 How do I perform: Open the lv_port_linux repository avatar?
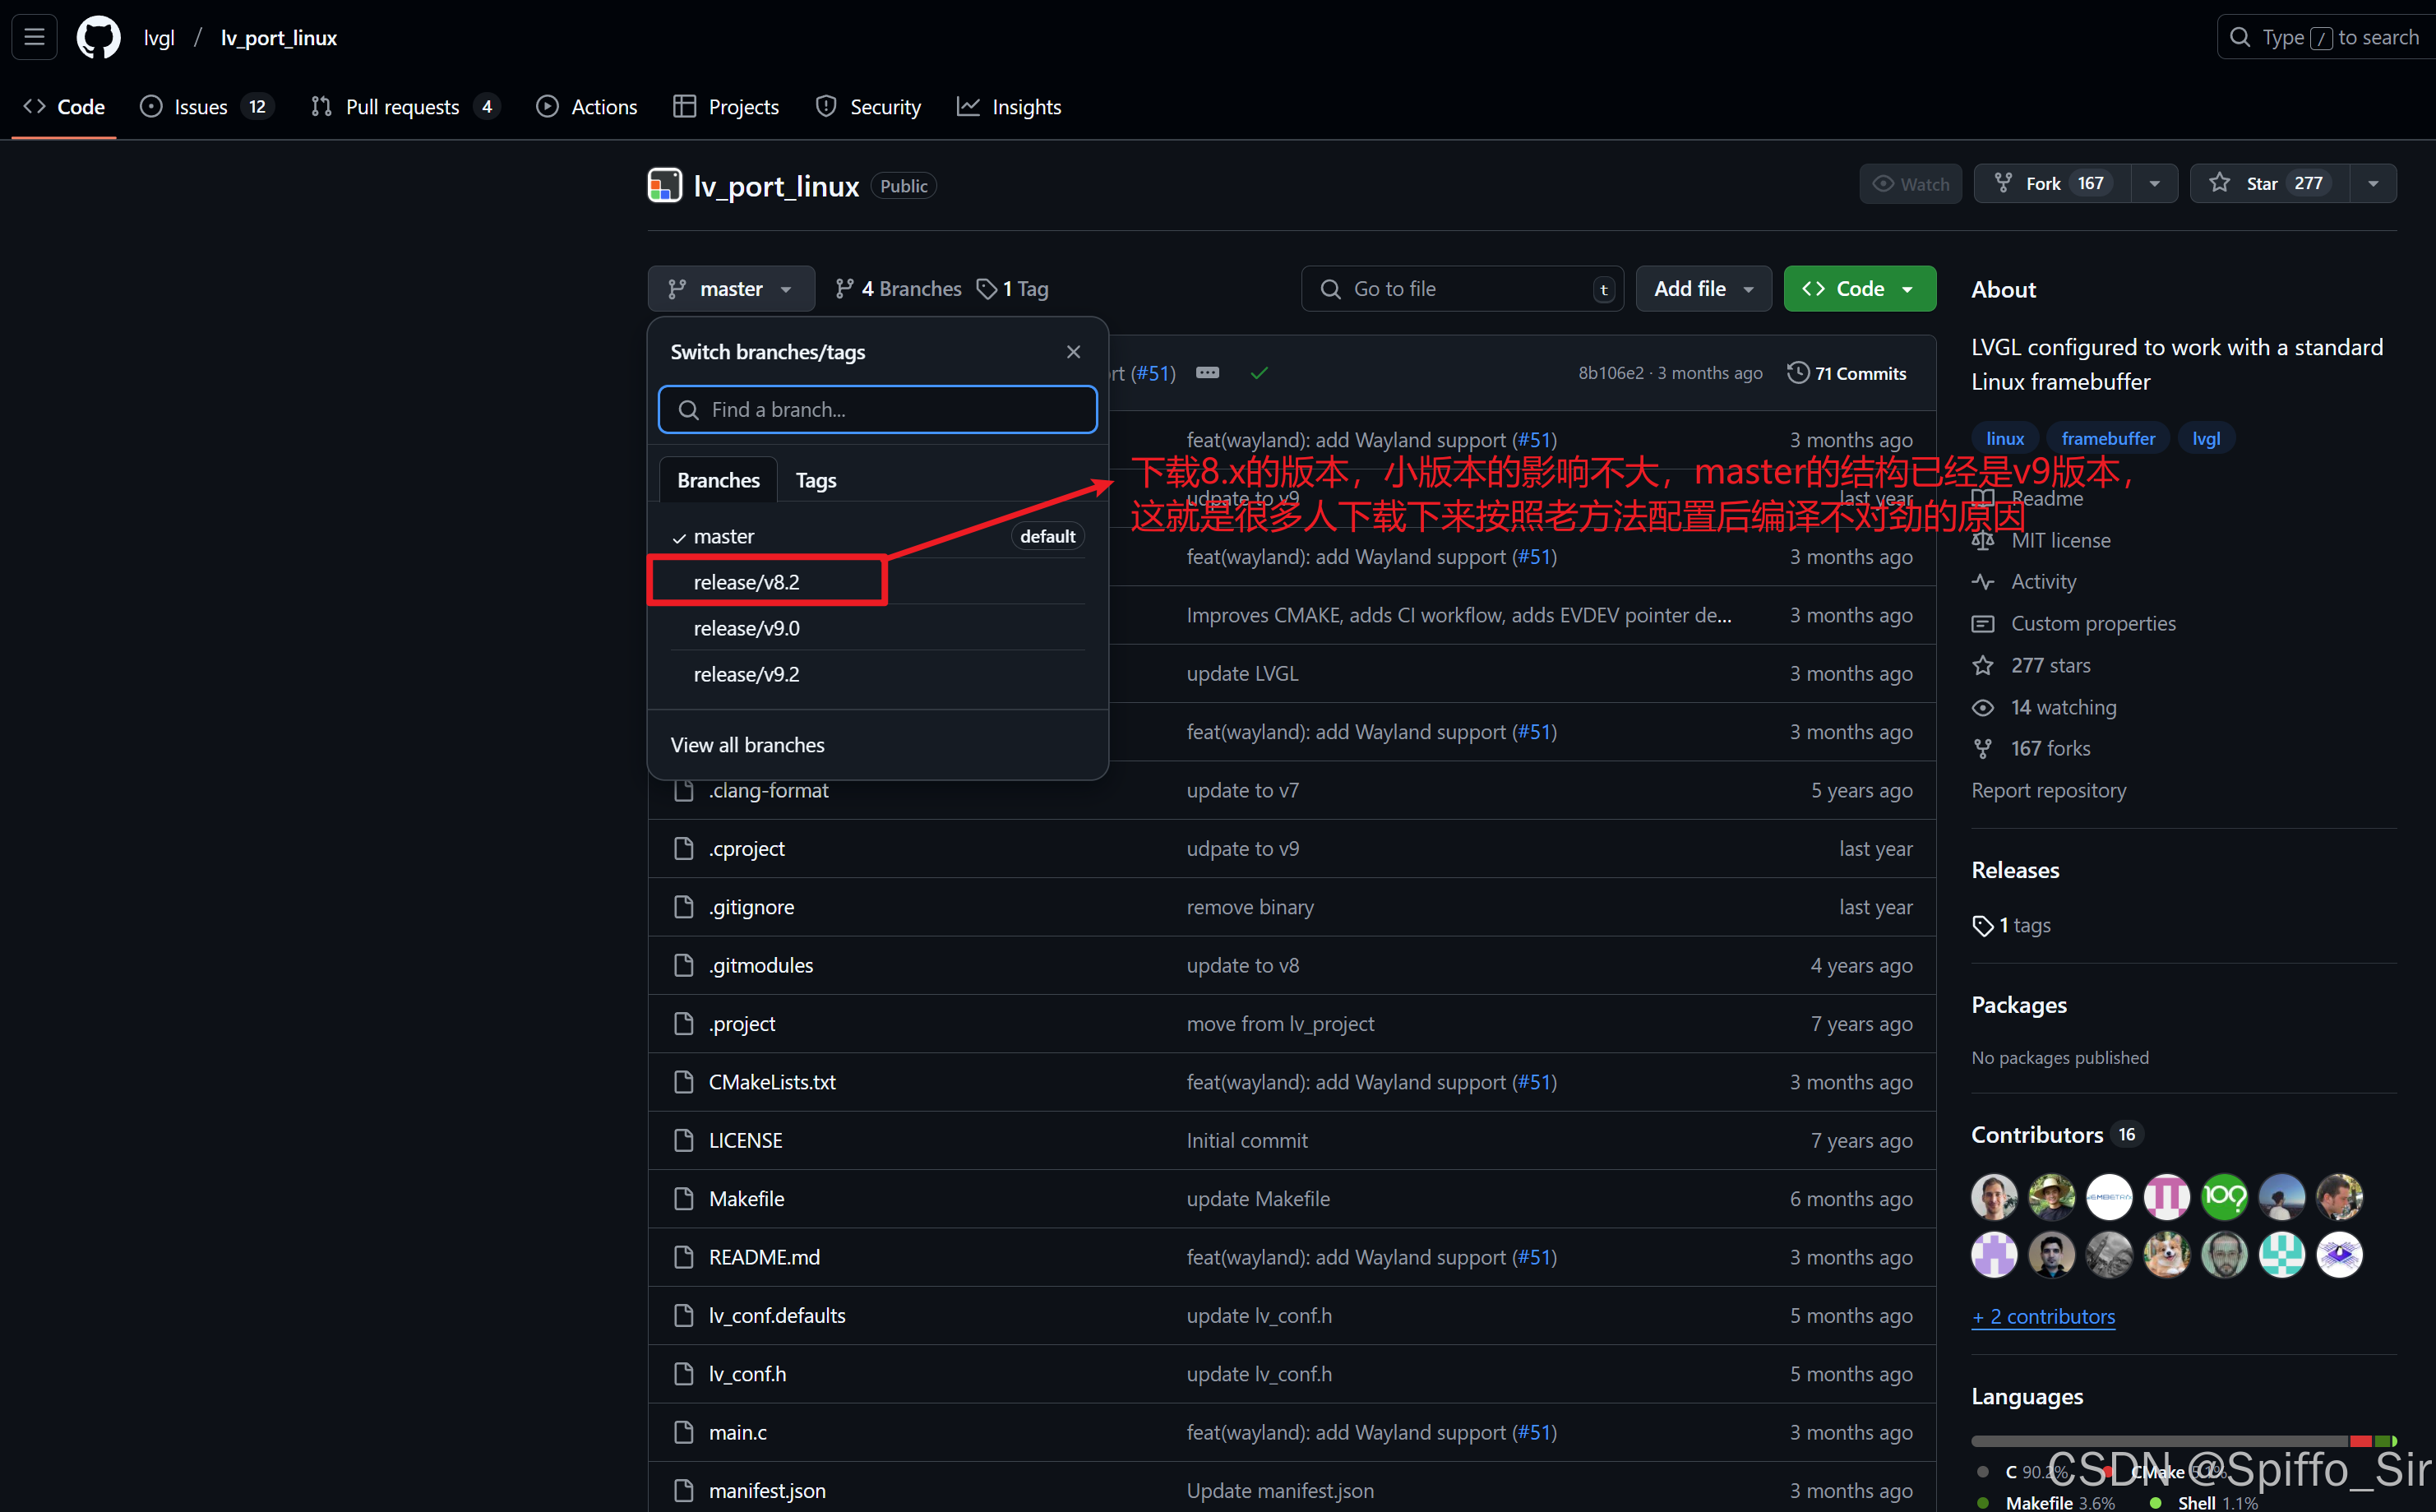[x=665, y=186]
